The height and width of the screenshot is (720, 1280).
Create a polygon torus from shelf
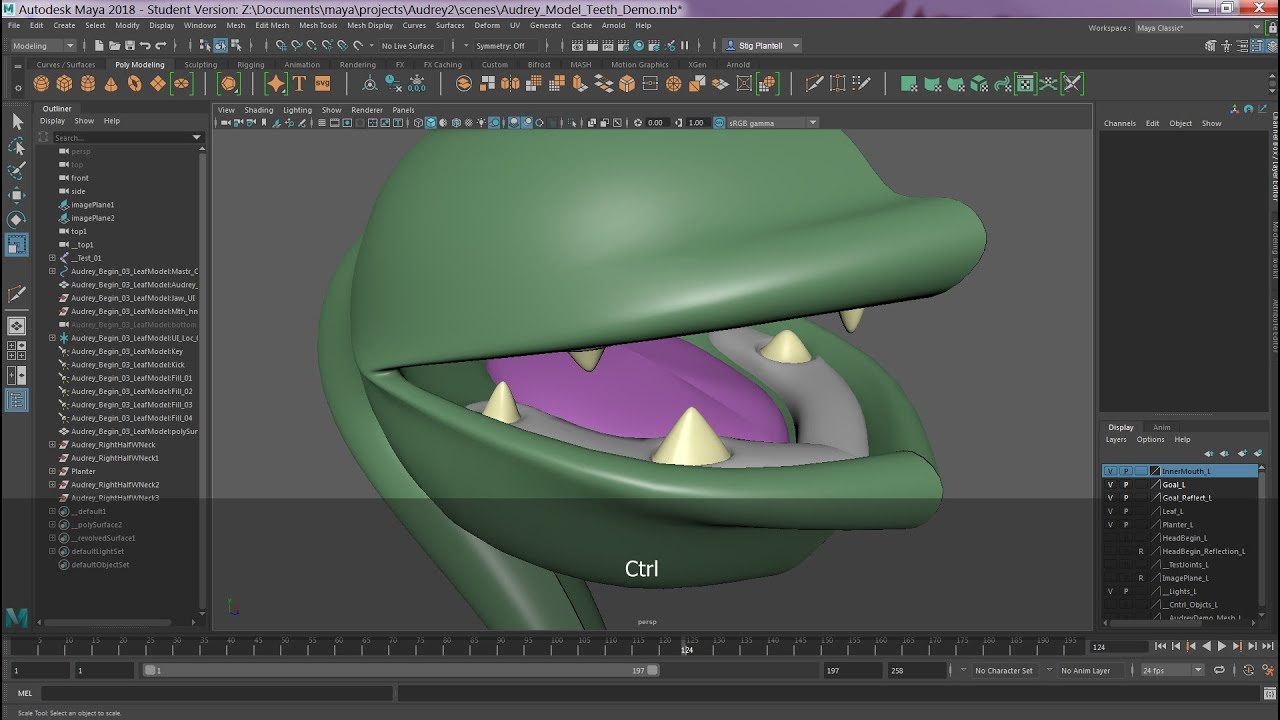coord(134,84)
